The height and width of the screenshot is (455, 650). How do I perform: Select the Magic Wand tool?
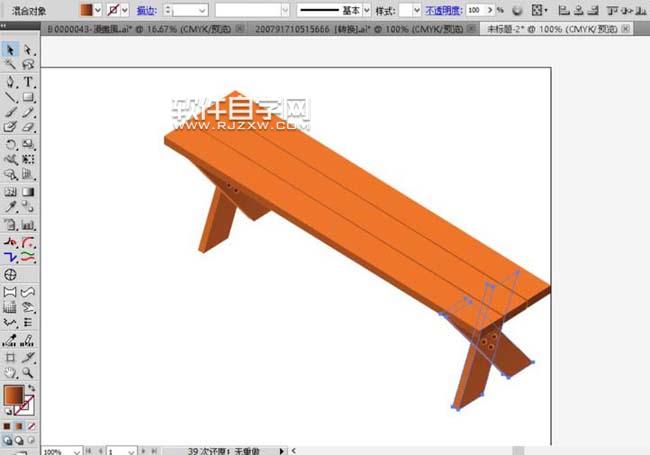click(10, 64)
